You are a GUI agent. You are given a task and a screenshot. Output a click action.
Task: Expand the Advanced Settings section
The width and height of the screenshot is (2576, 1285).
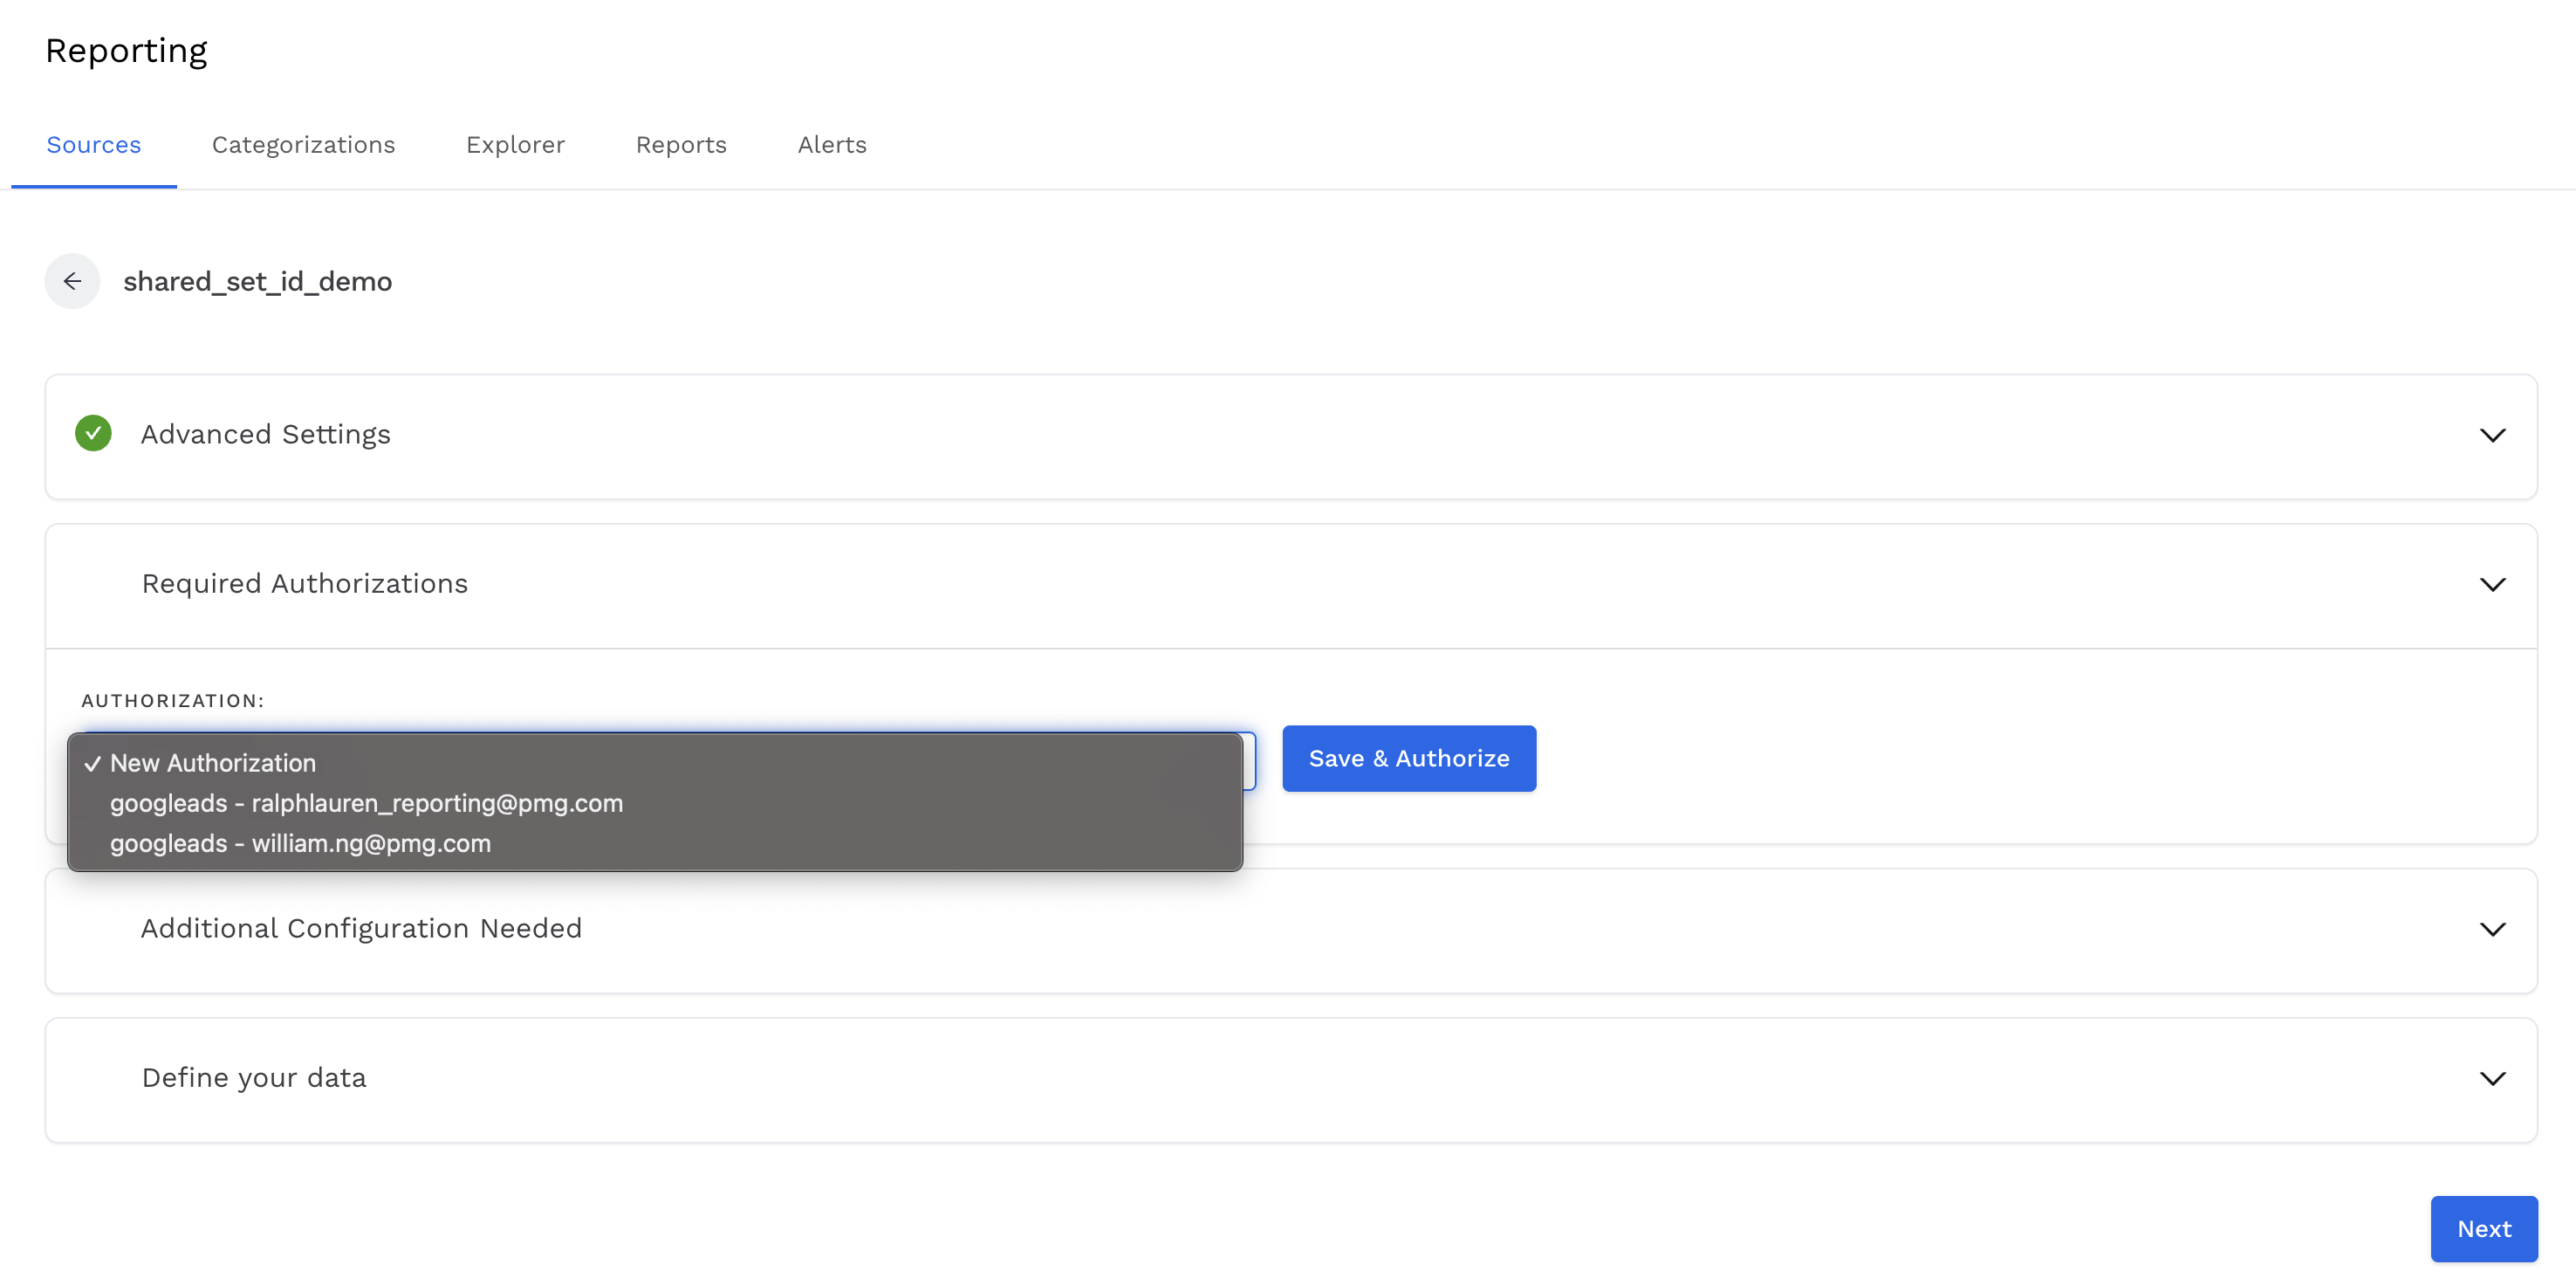(x=265, y=434)
